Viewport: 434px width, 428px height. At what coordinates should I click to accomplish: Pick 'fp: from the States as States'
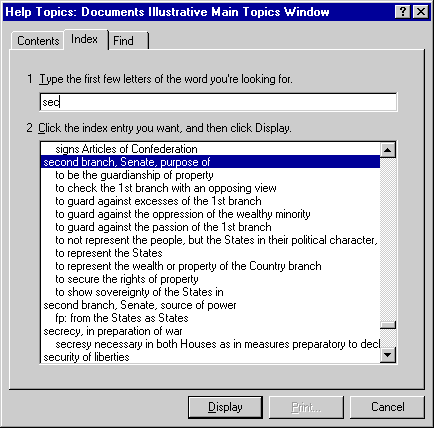tap(122, 318)
